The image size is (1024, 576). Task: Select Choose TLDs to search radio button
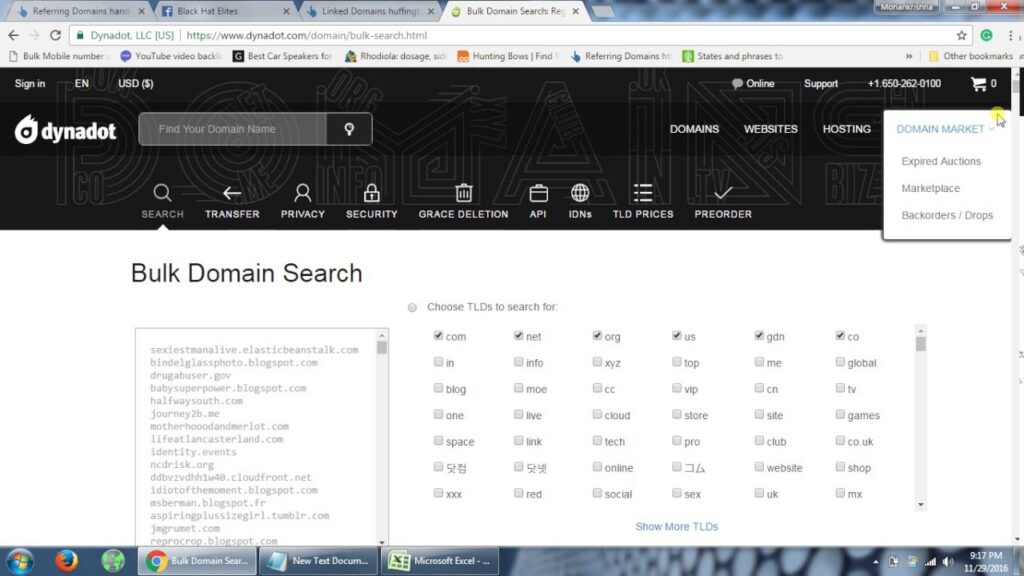(x=412, y=308)
